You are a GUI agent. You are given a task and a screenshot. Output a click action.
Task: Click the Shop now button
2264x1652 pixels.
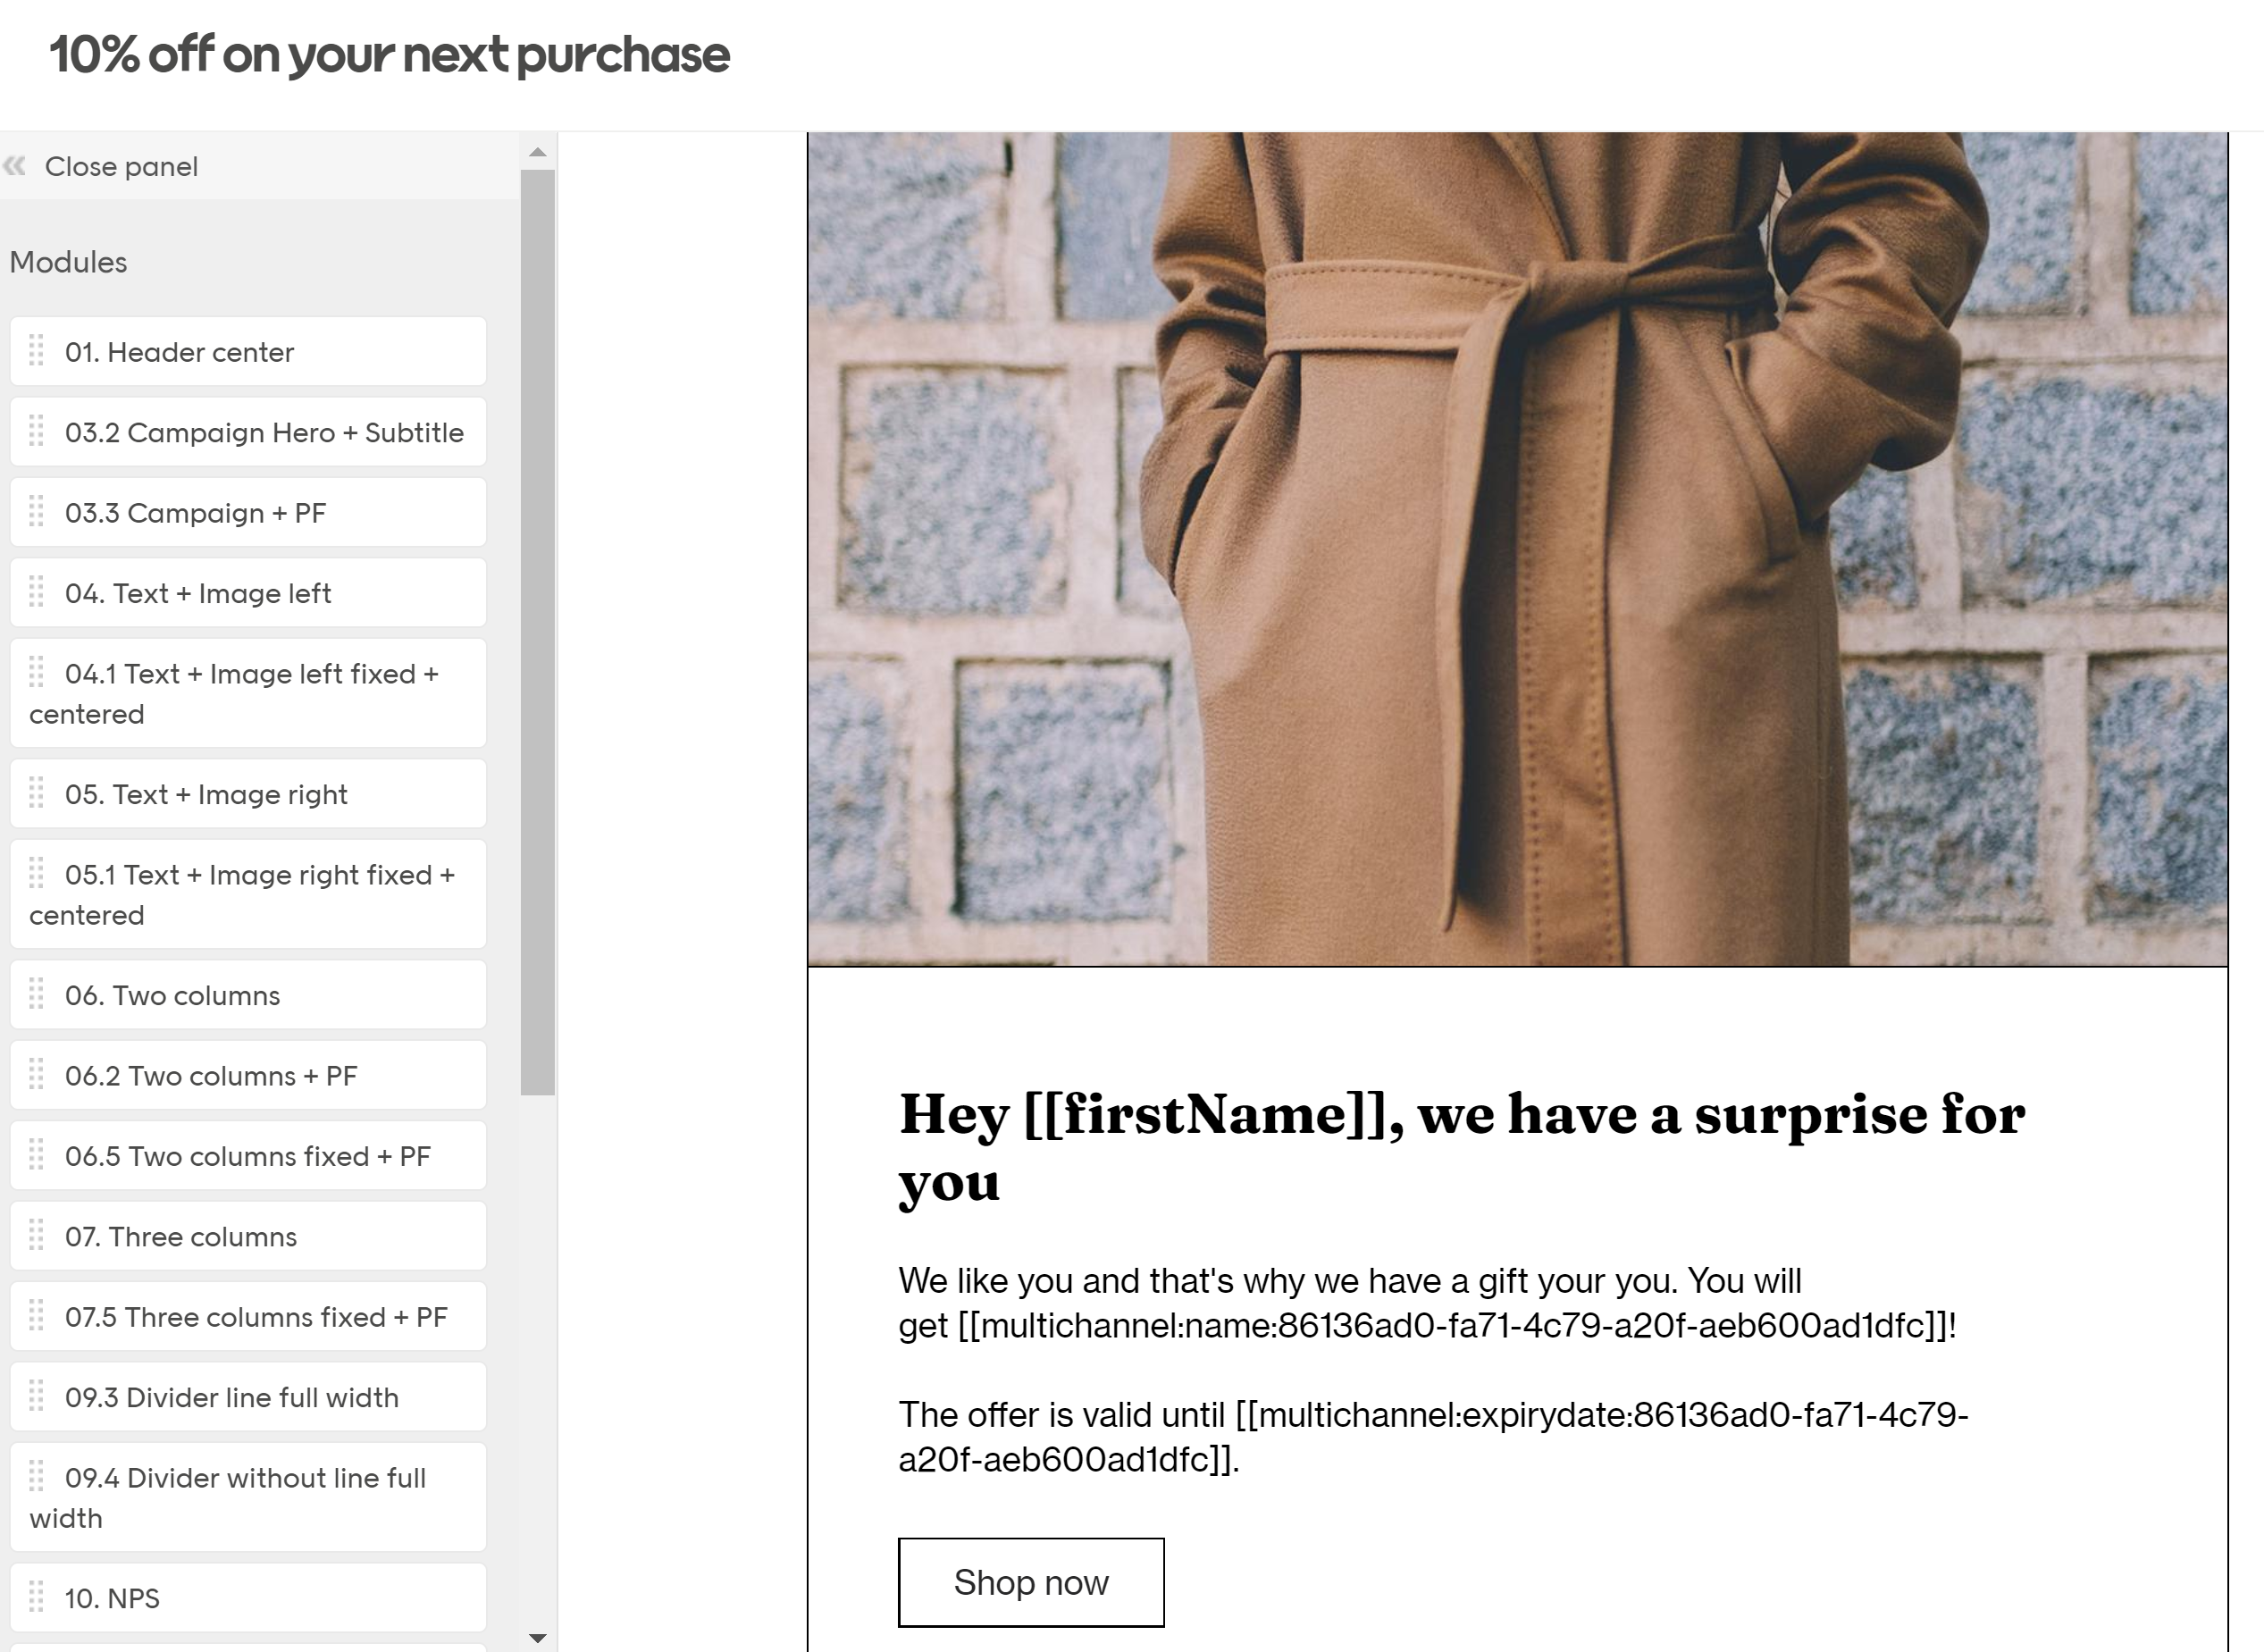1031,1582
